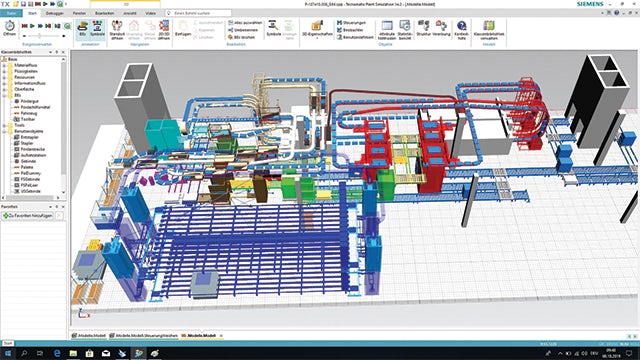Toggle the Symbole animation button
The image size is (640, 360).
97,29
